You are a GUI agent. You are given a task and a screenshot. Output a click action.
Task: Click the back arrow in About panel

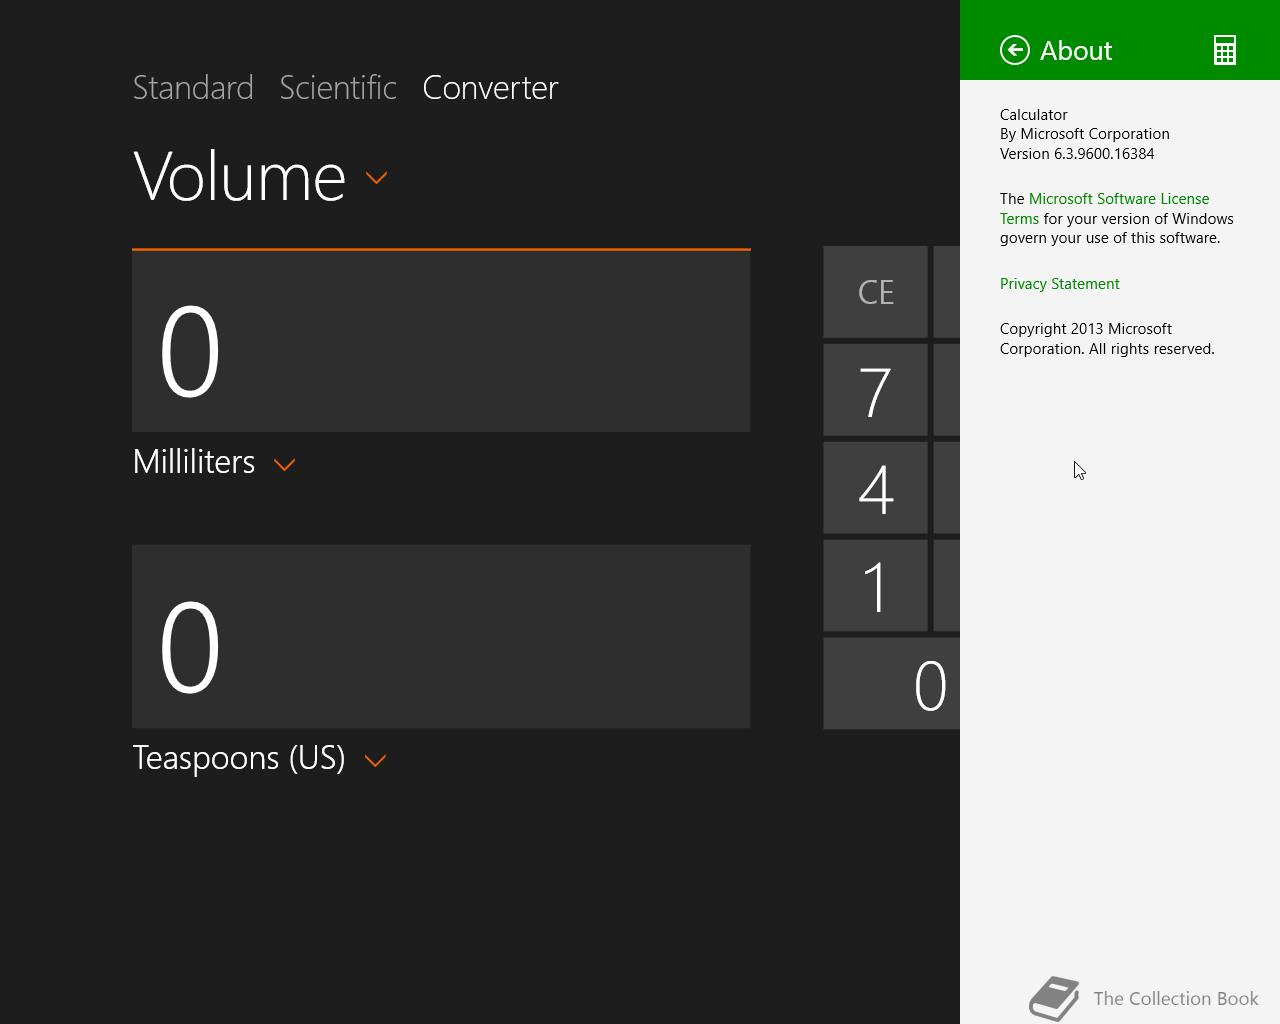[x=1015, y=50]
